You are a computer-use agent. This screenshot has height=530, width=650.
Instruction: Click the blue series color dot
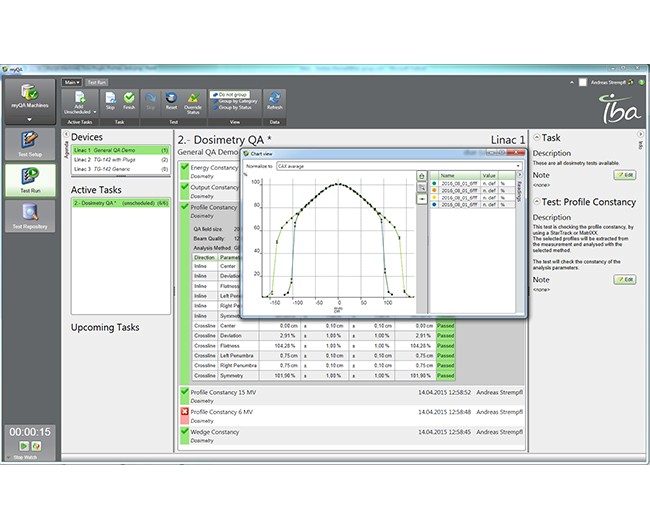[x=434, y=204]
